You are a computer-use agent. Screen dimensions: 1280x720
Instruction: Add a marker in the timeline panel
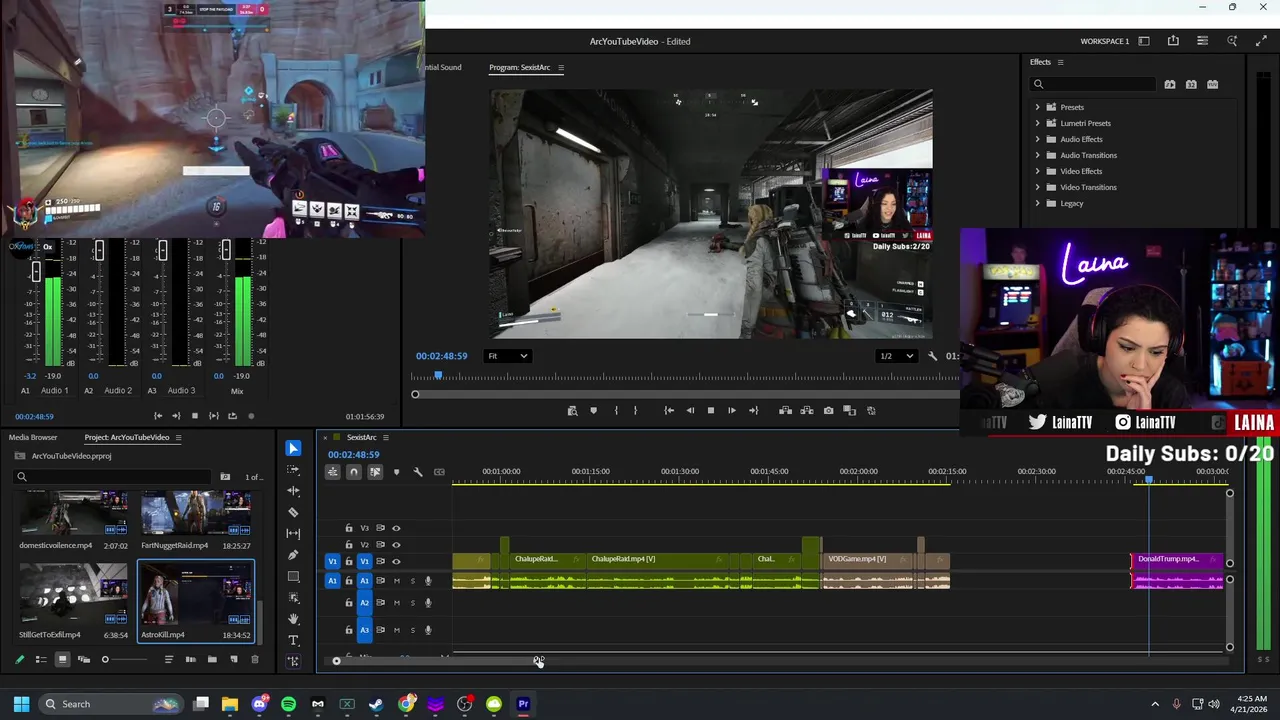[x=396, y=472]
